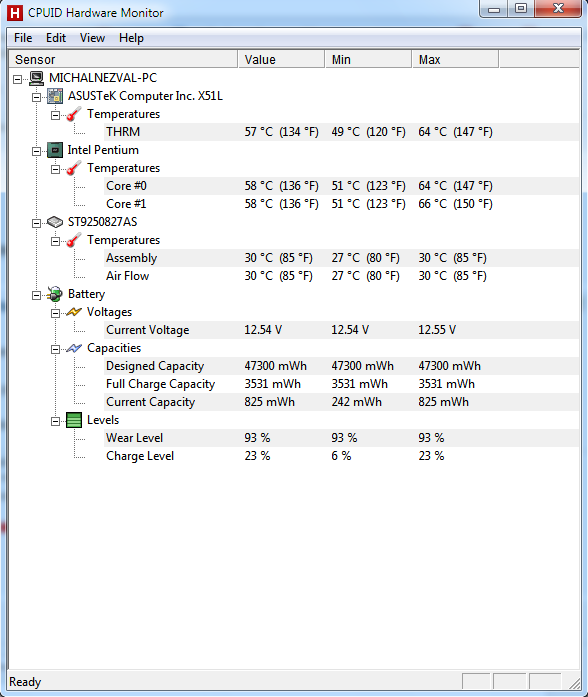Collapse the MICHALNEZVAL-PC root node
The image size is (588, 697).
click(x=17, y=79)
